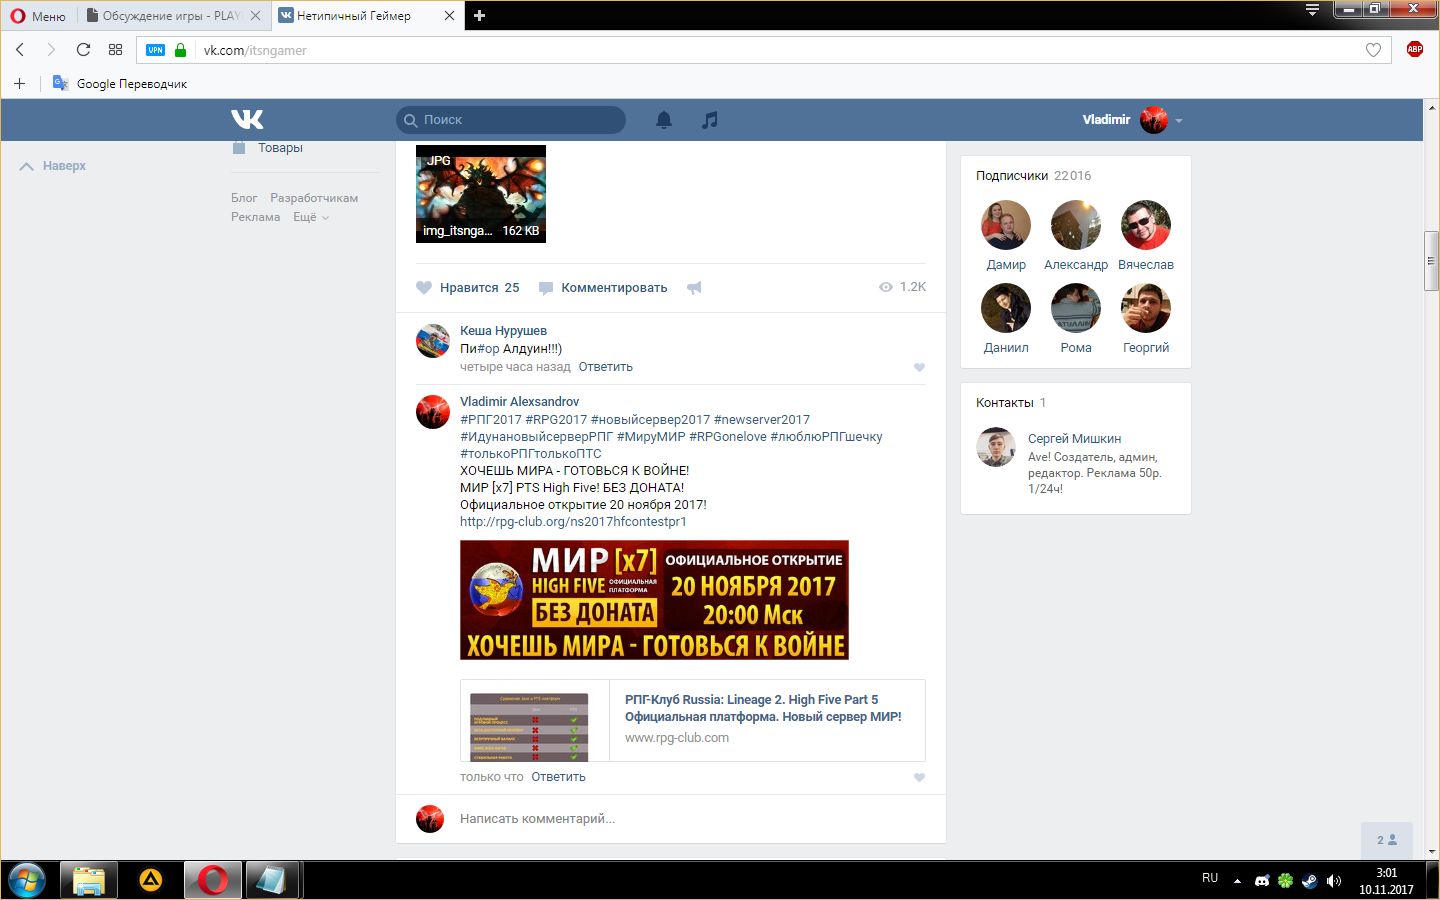Click the Opera reload page icon
Viewport: 1440px width, 900px height.
[83, 50]
